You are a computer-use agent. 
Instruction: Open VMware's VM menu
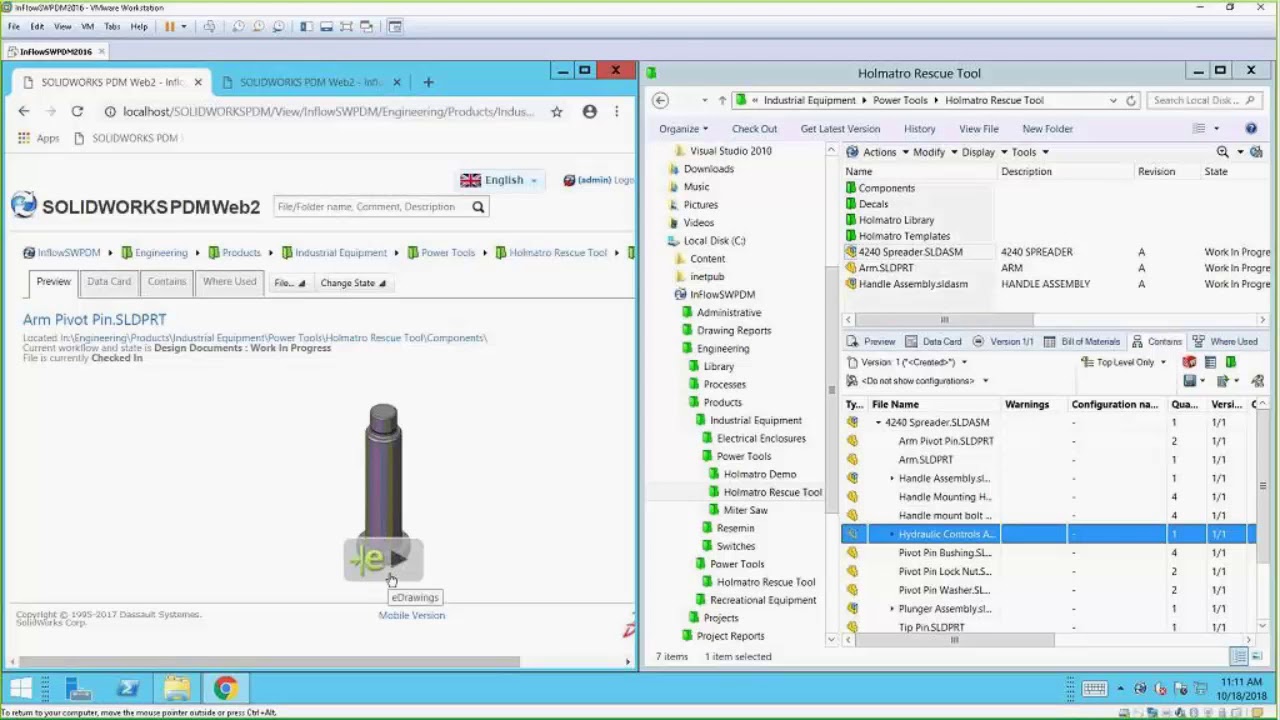(x=87, y=27)
